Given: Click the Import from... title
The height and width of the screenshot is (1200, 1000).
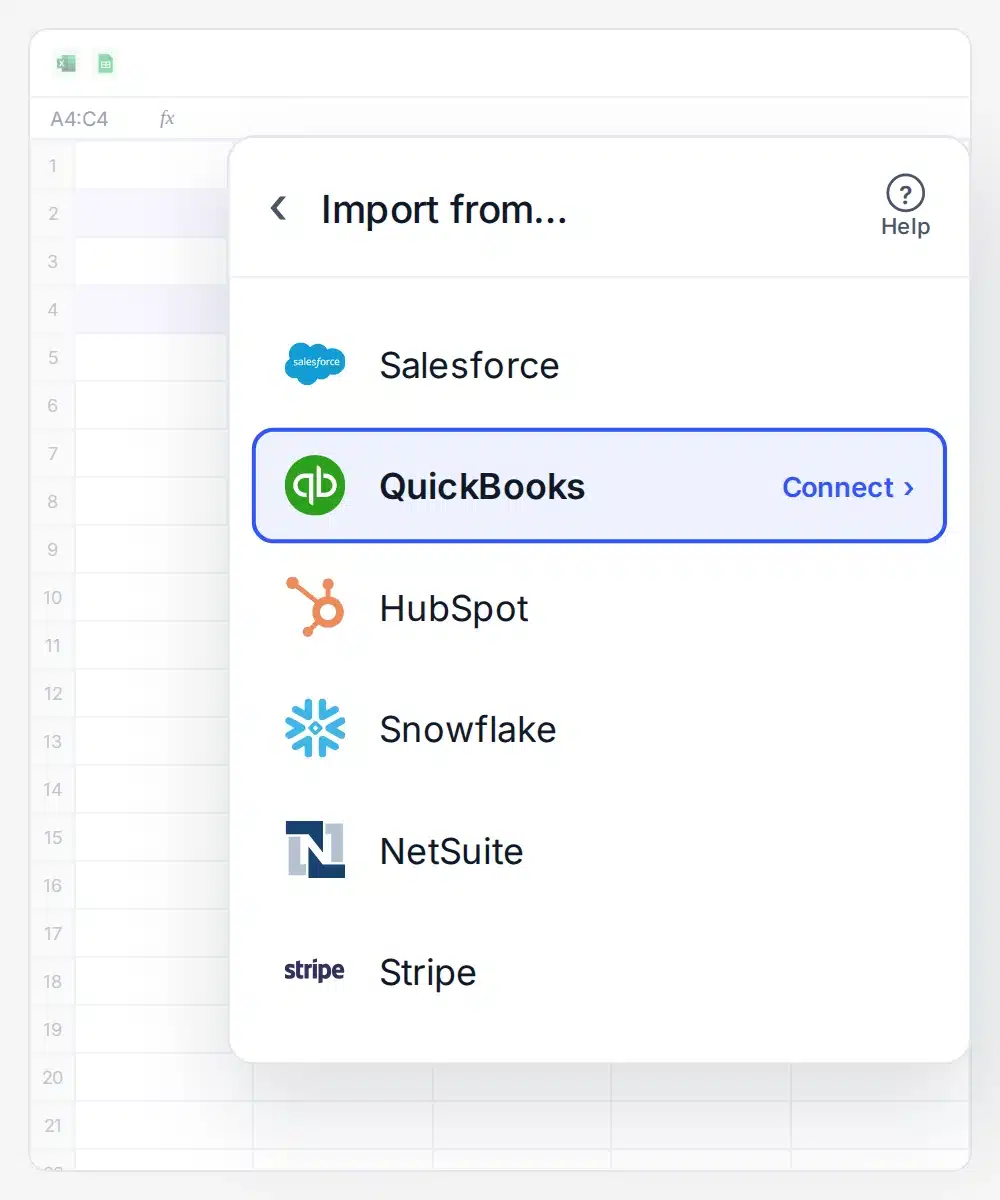Looking at the screenshot, I should [x=444, y=210].
